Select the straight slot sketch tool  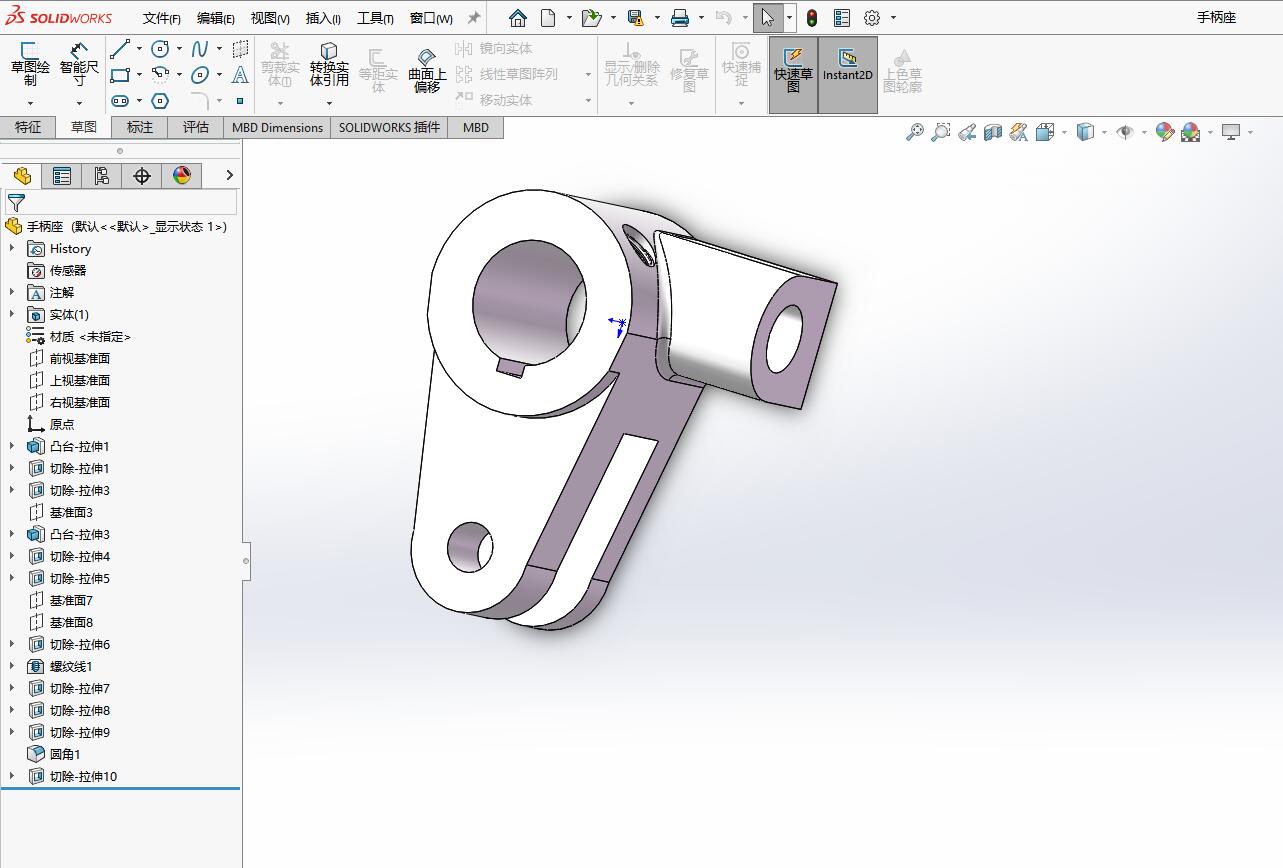120,101
